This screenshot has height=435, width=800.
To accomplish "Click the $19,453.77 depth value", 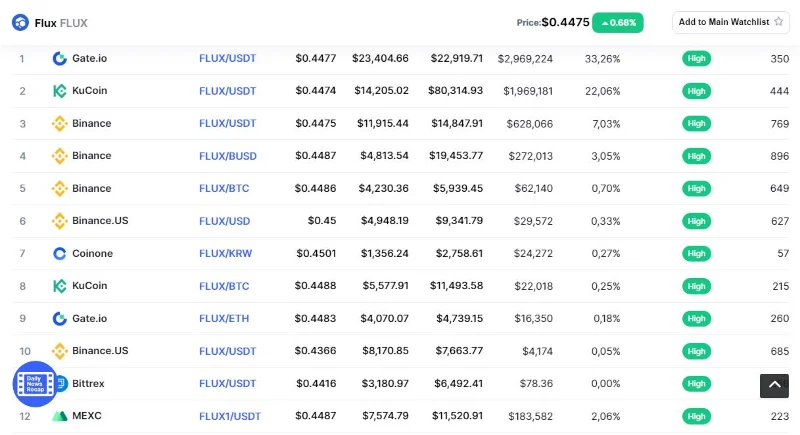I will (456, 156).
